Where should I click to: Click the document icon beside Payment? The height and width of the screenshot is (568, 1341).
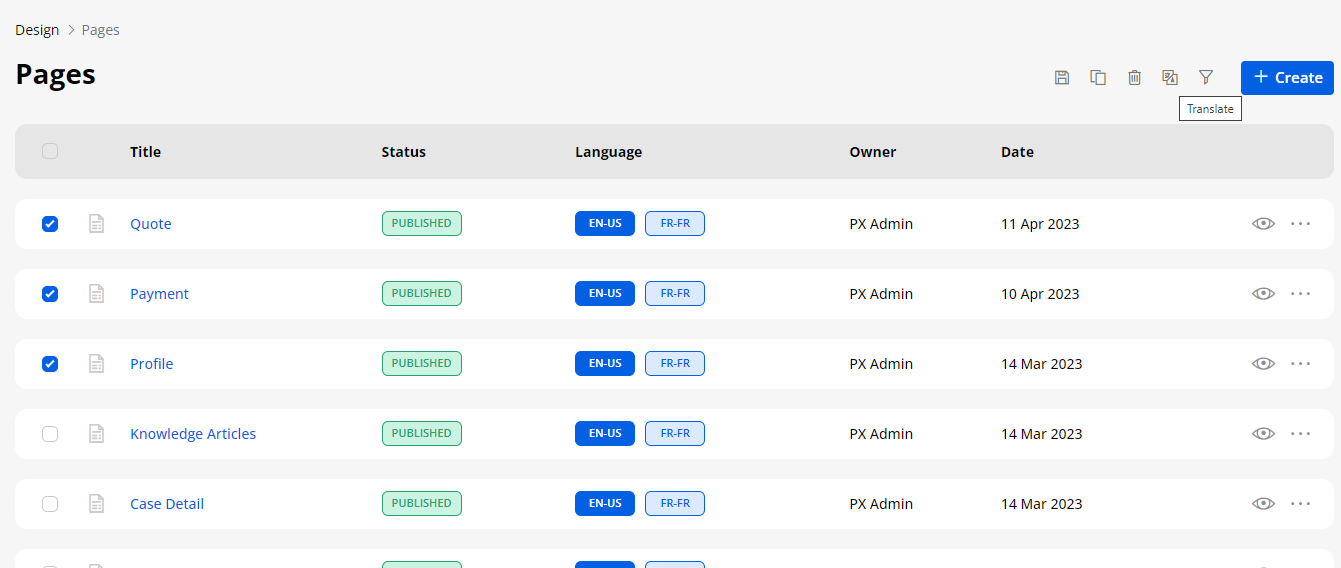pos(97,294)
